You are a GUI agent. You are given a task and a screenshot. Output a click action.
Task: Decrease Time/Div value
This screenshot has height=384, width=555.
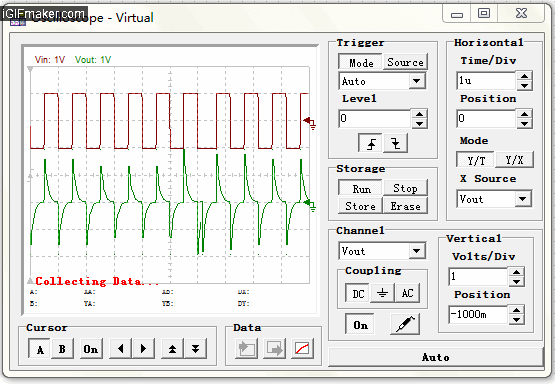pyautogui.click(x=525, y=85)
